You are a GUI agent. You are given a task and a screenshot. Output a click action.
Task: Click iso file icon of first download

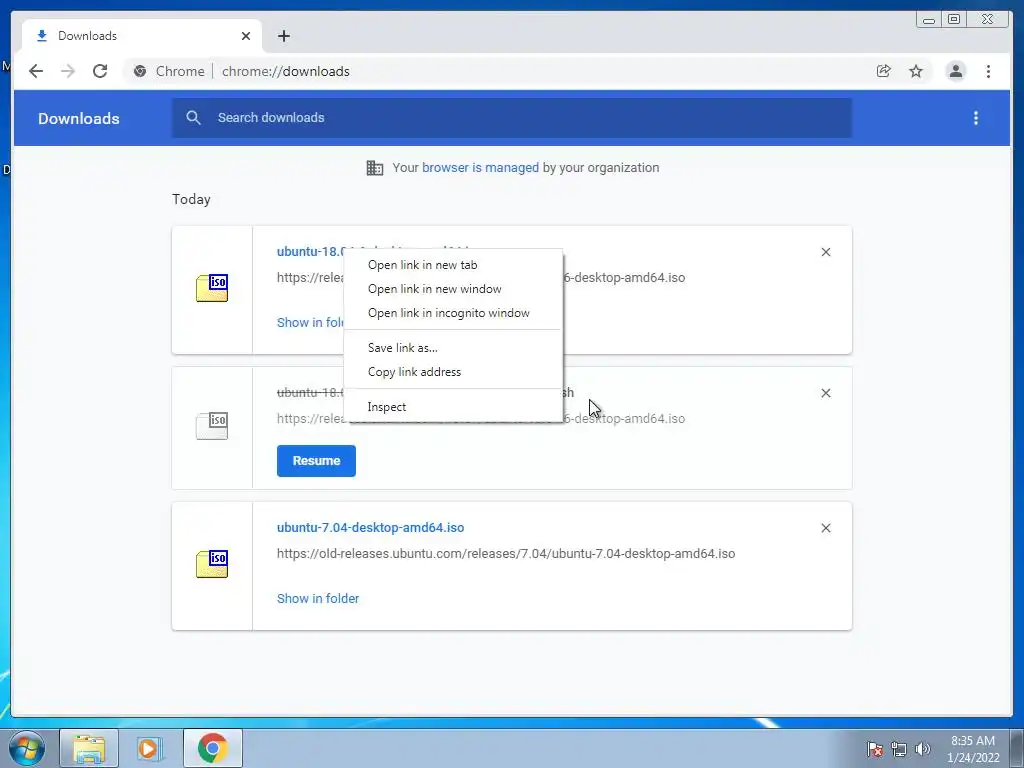coord(212,288)
